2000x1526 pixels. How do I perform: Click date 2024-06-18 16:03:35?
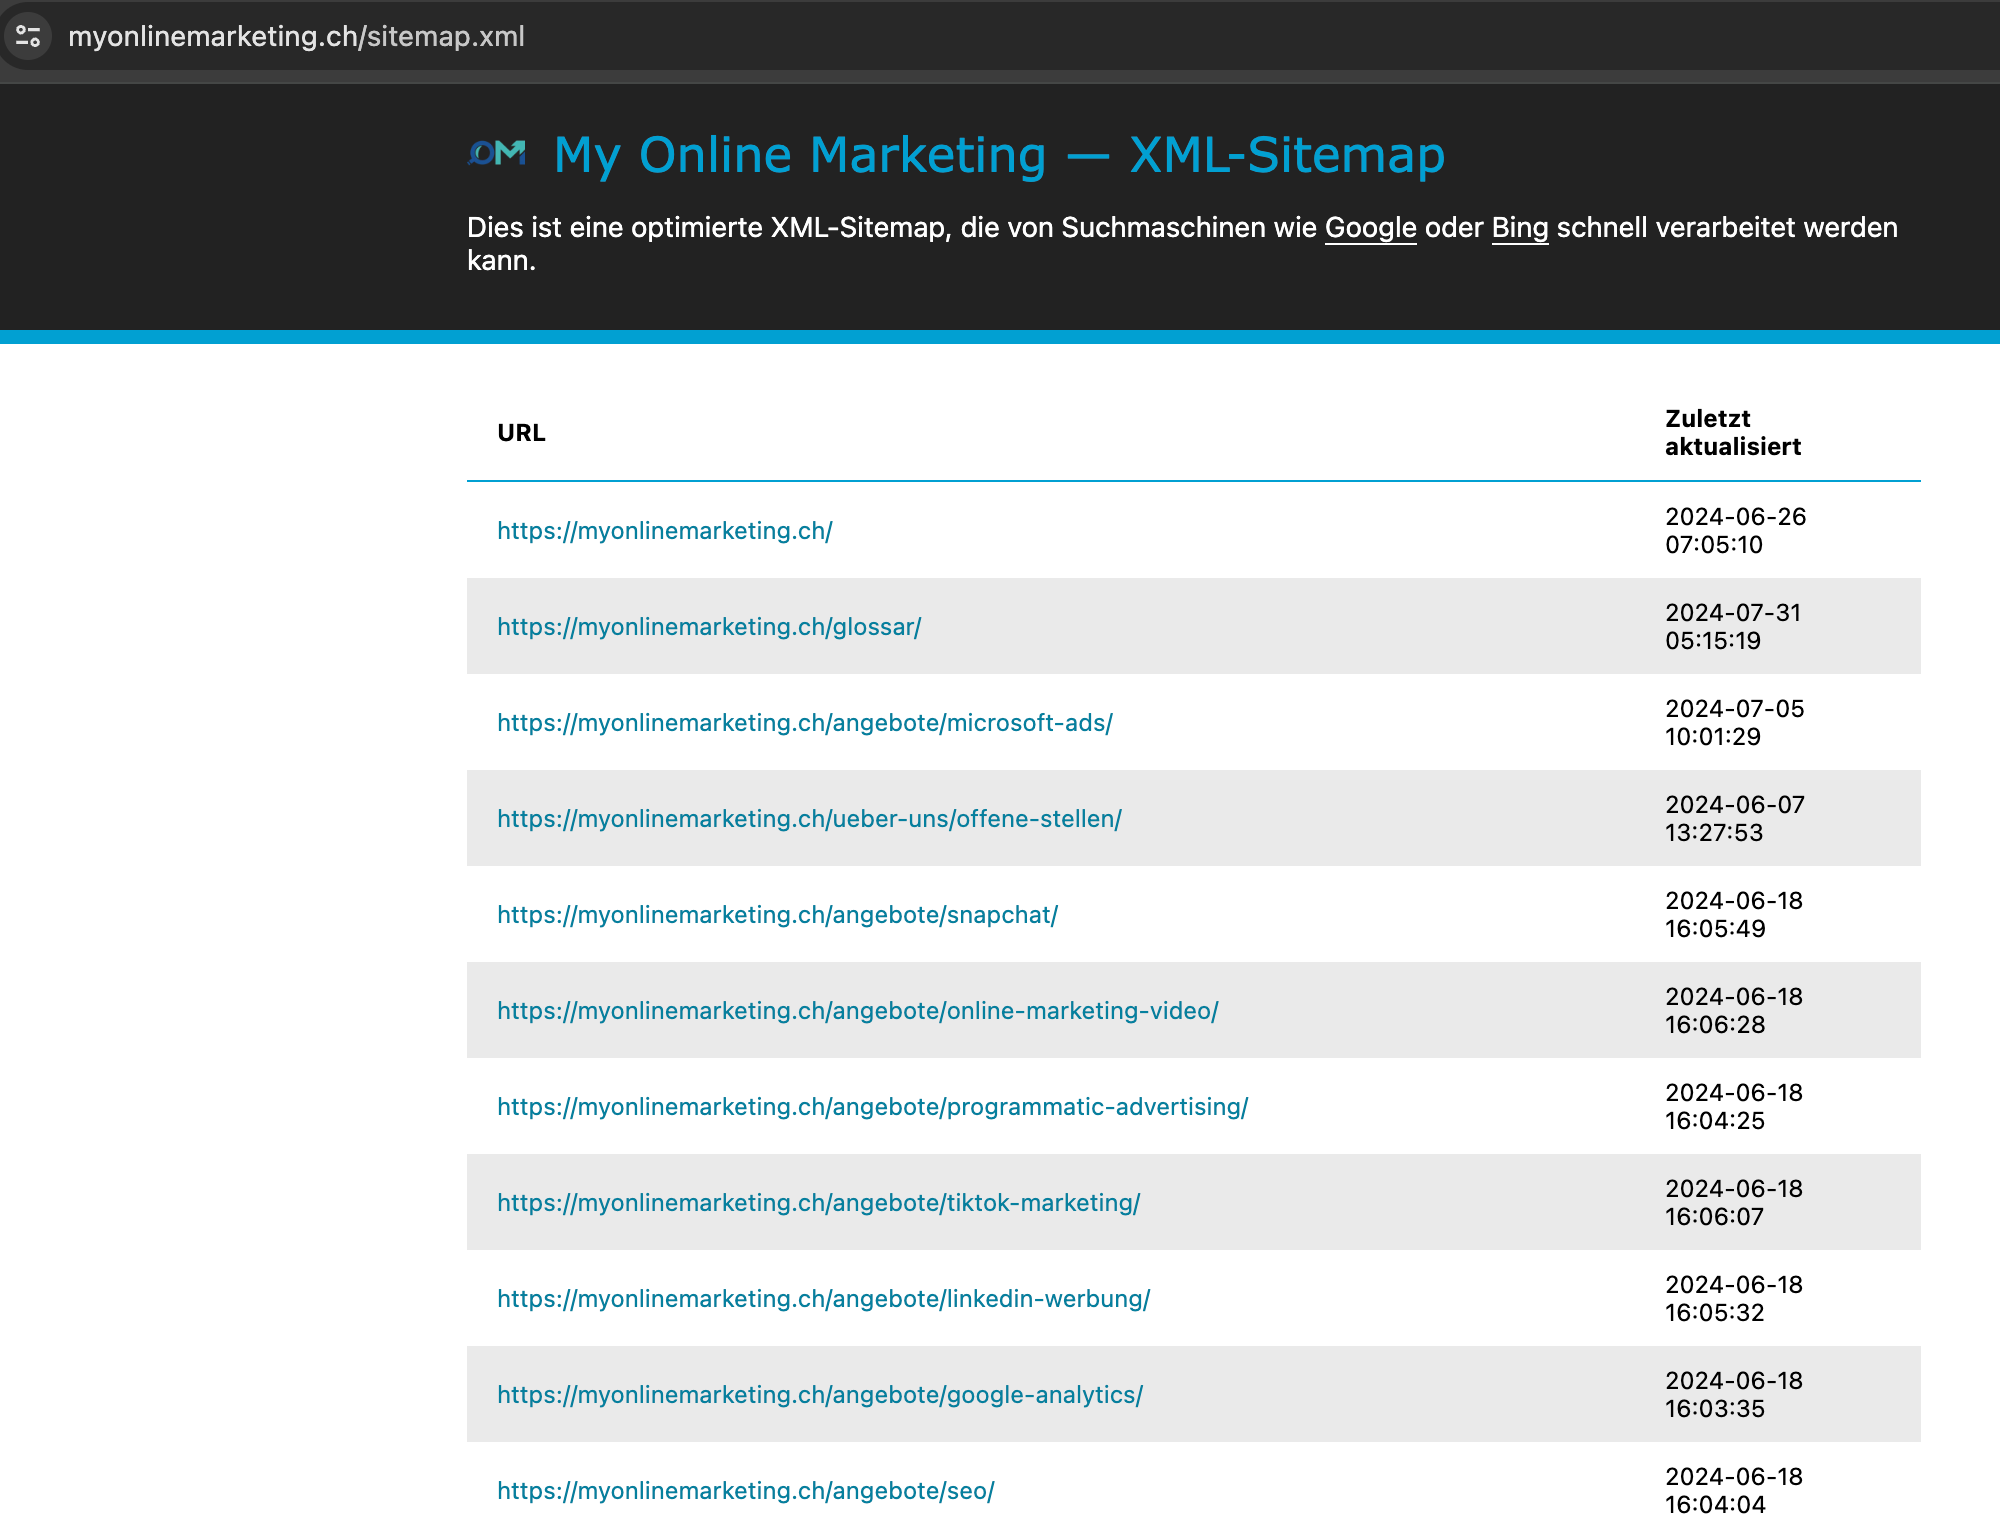pos(1733,1395)
